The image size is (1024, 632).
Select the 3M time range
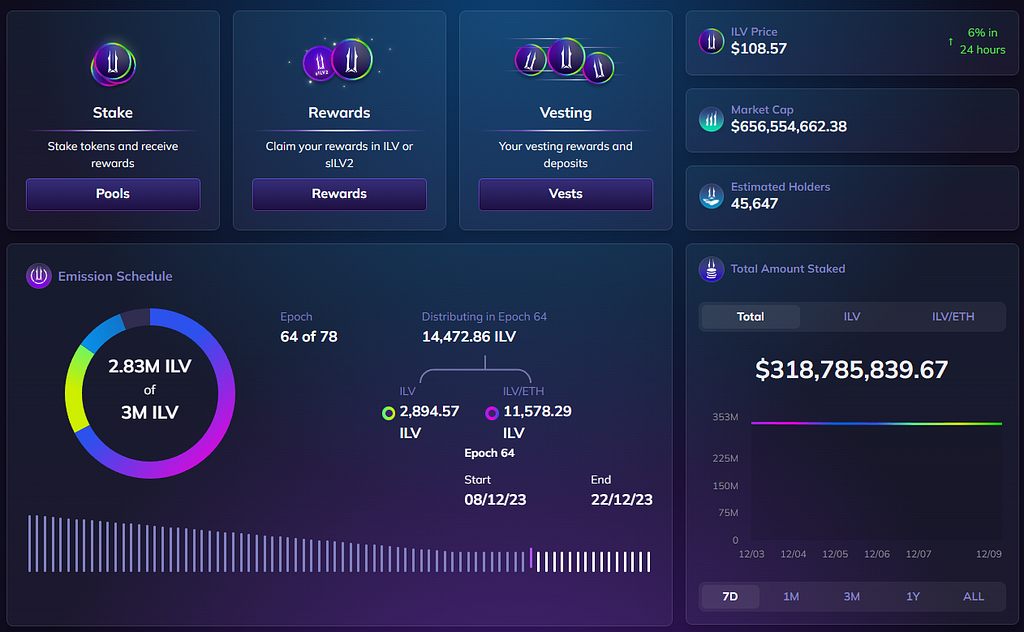[x=852, y=596]
